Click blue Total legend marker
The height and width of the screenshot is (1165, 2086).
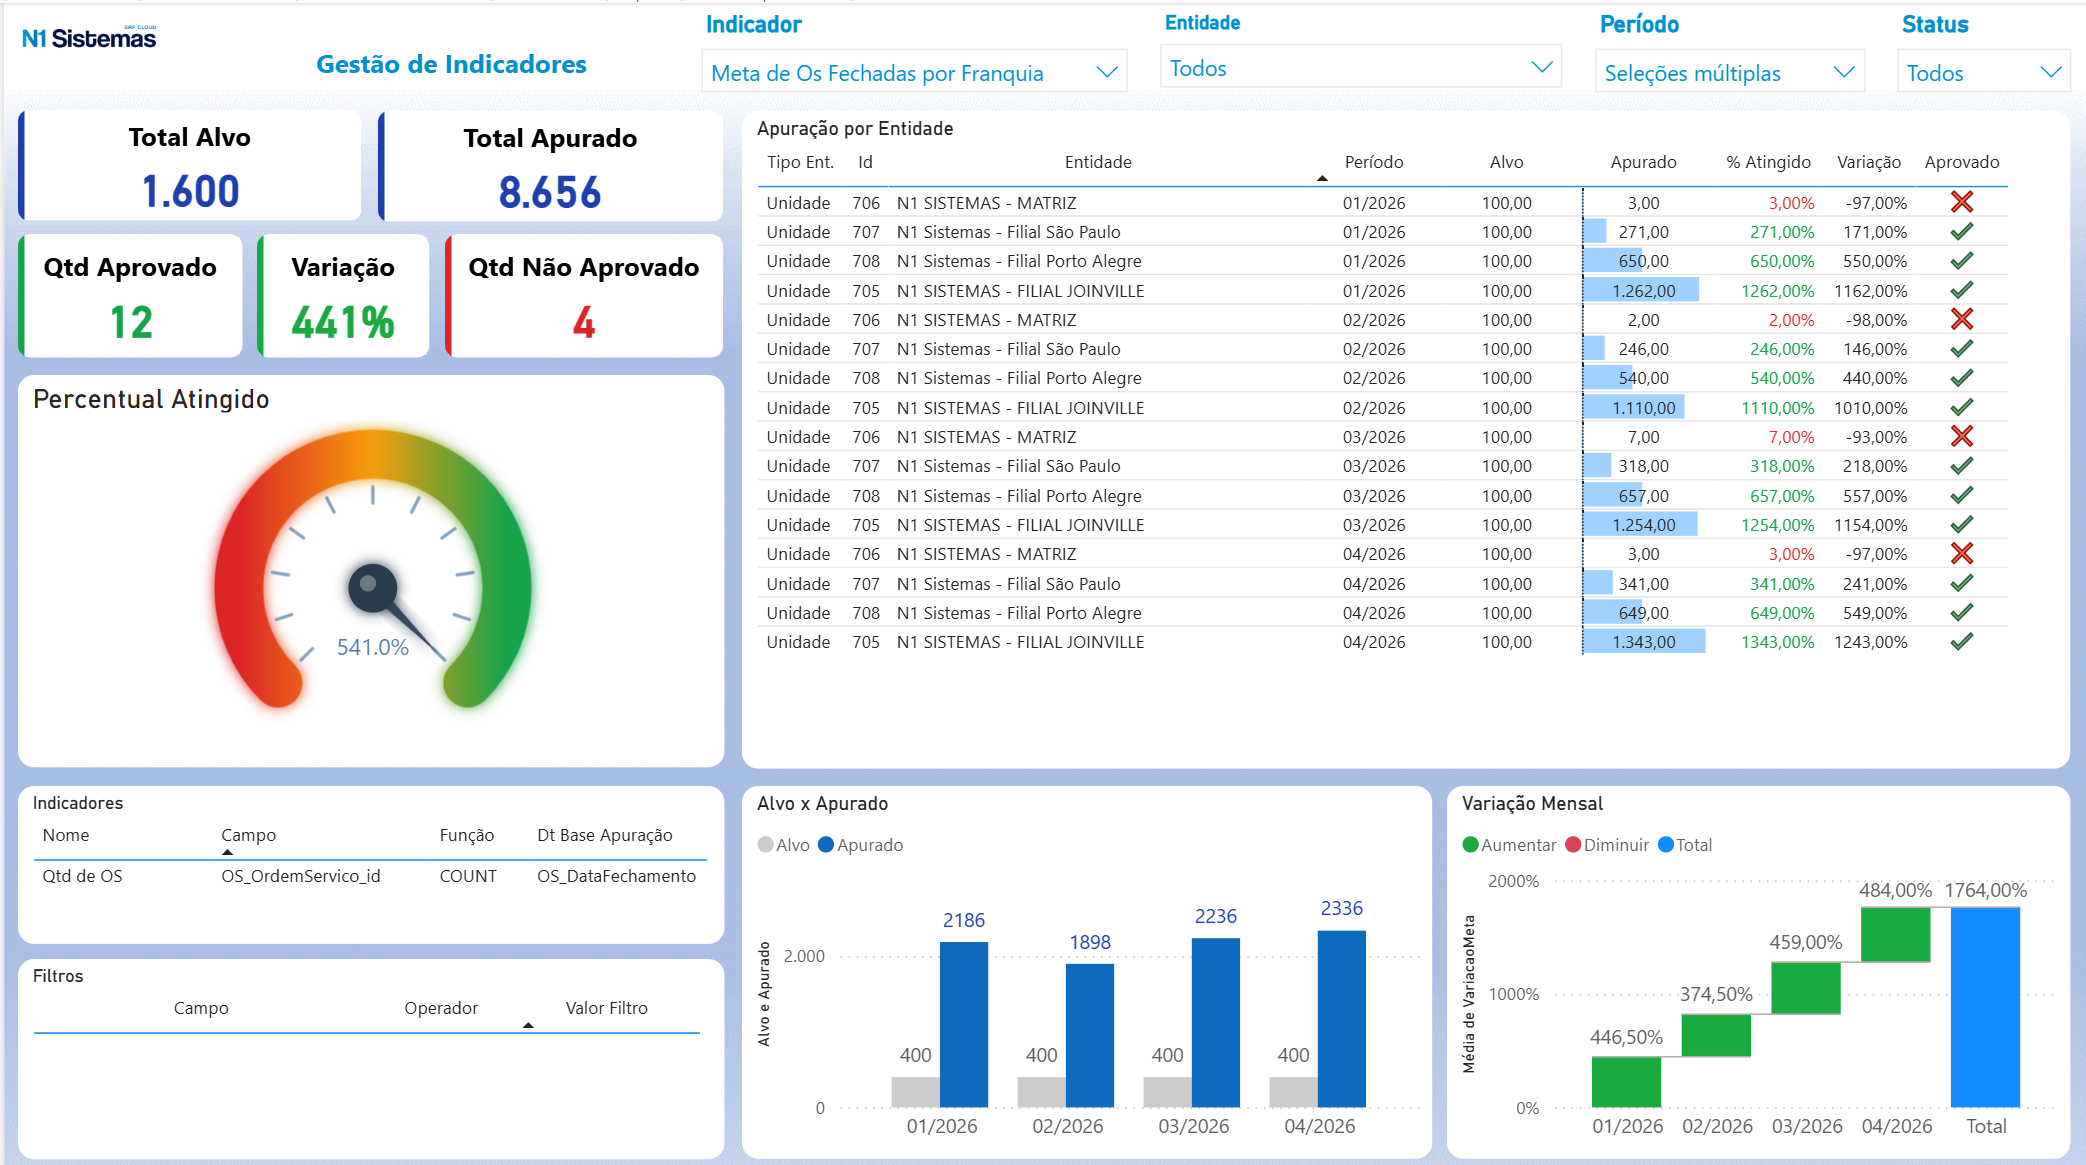1666,845
